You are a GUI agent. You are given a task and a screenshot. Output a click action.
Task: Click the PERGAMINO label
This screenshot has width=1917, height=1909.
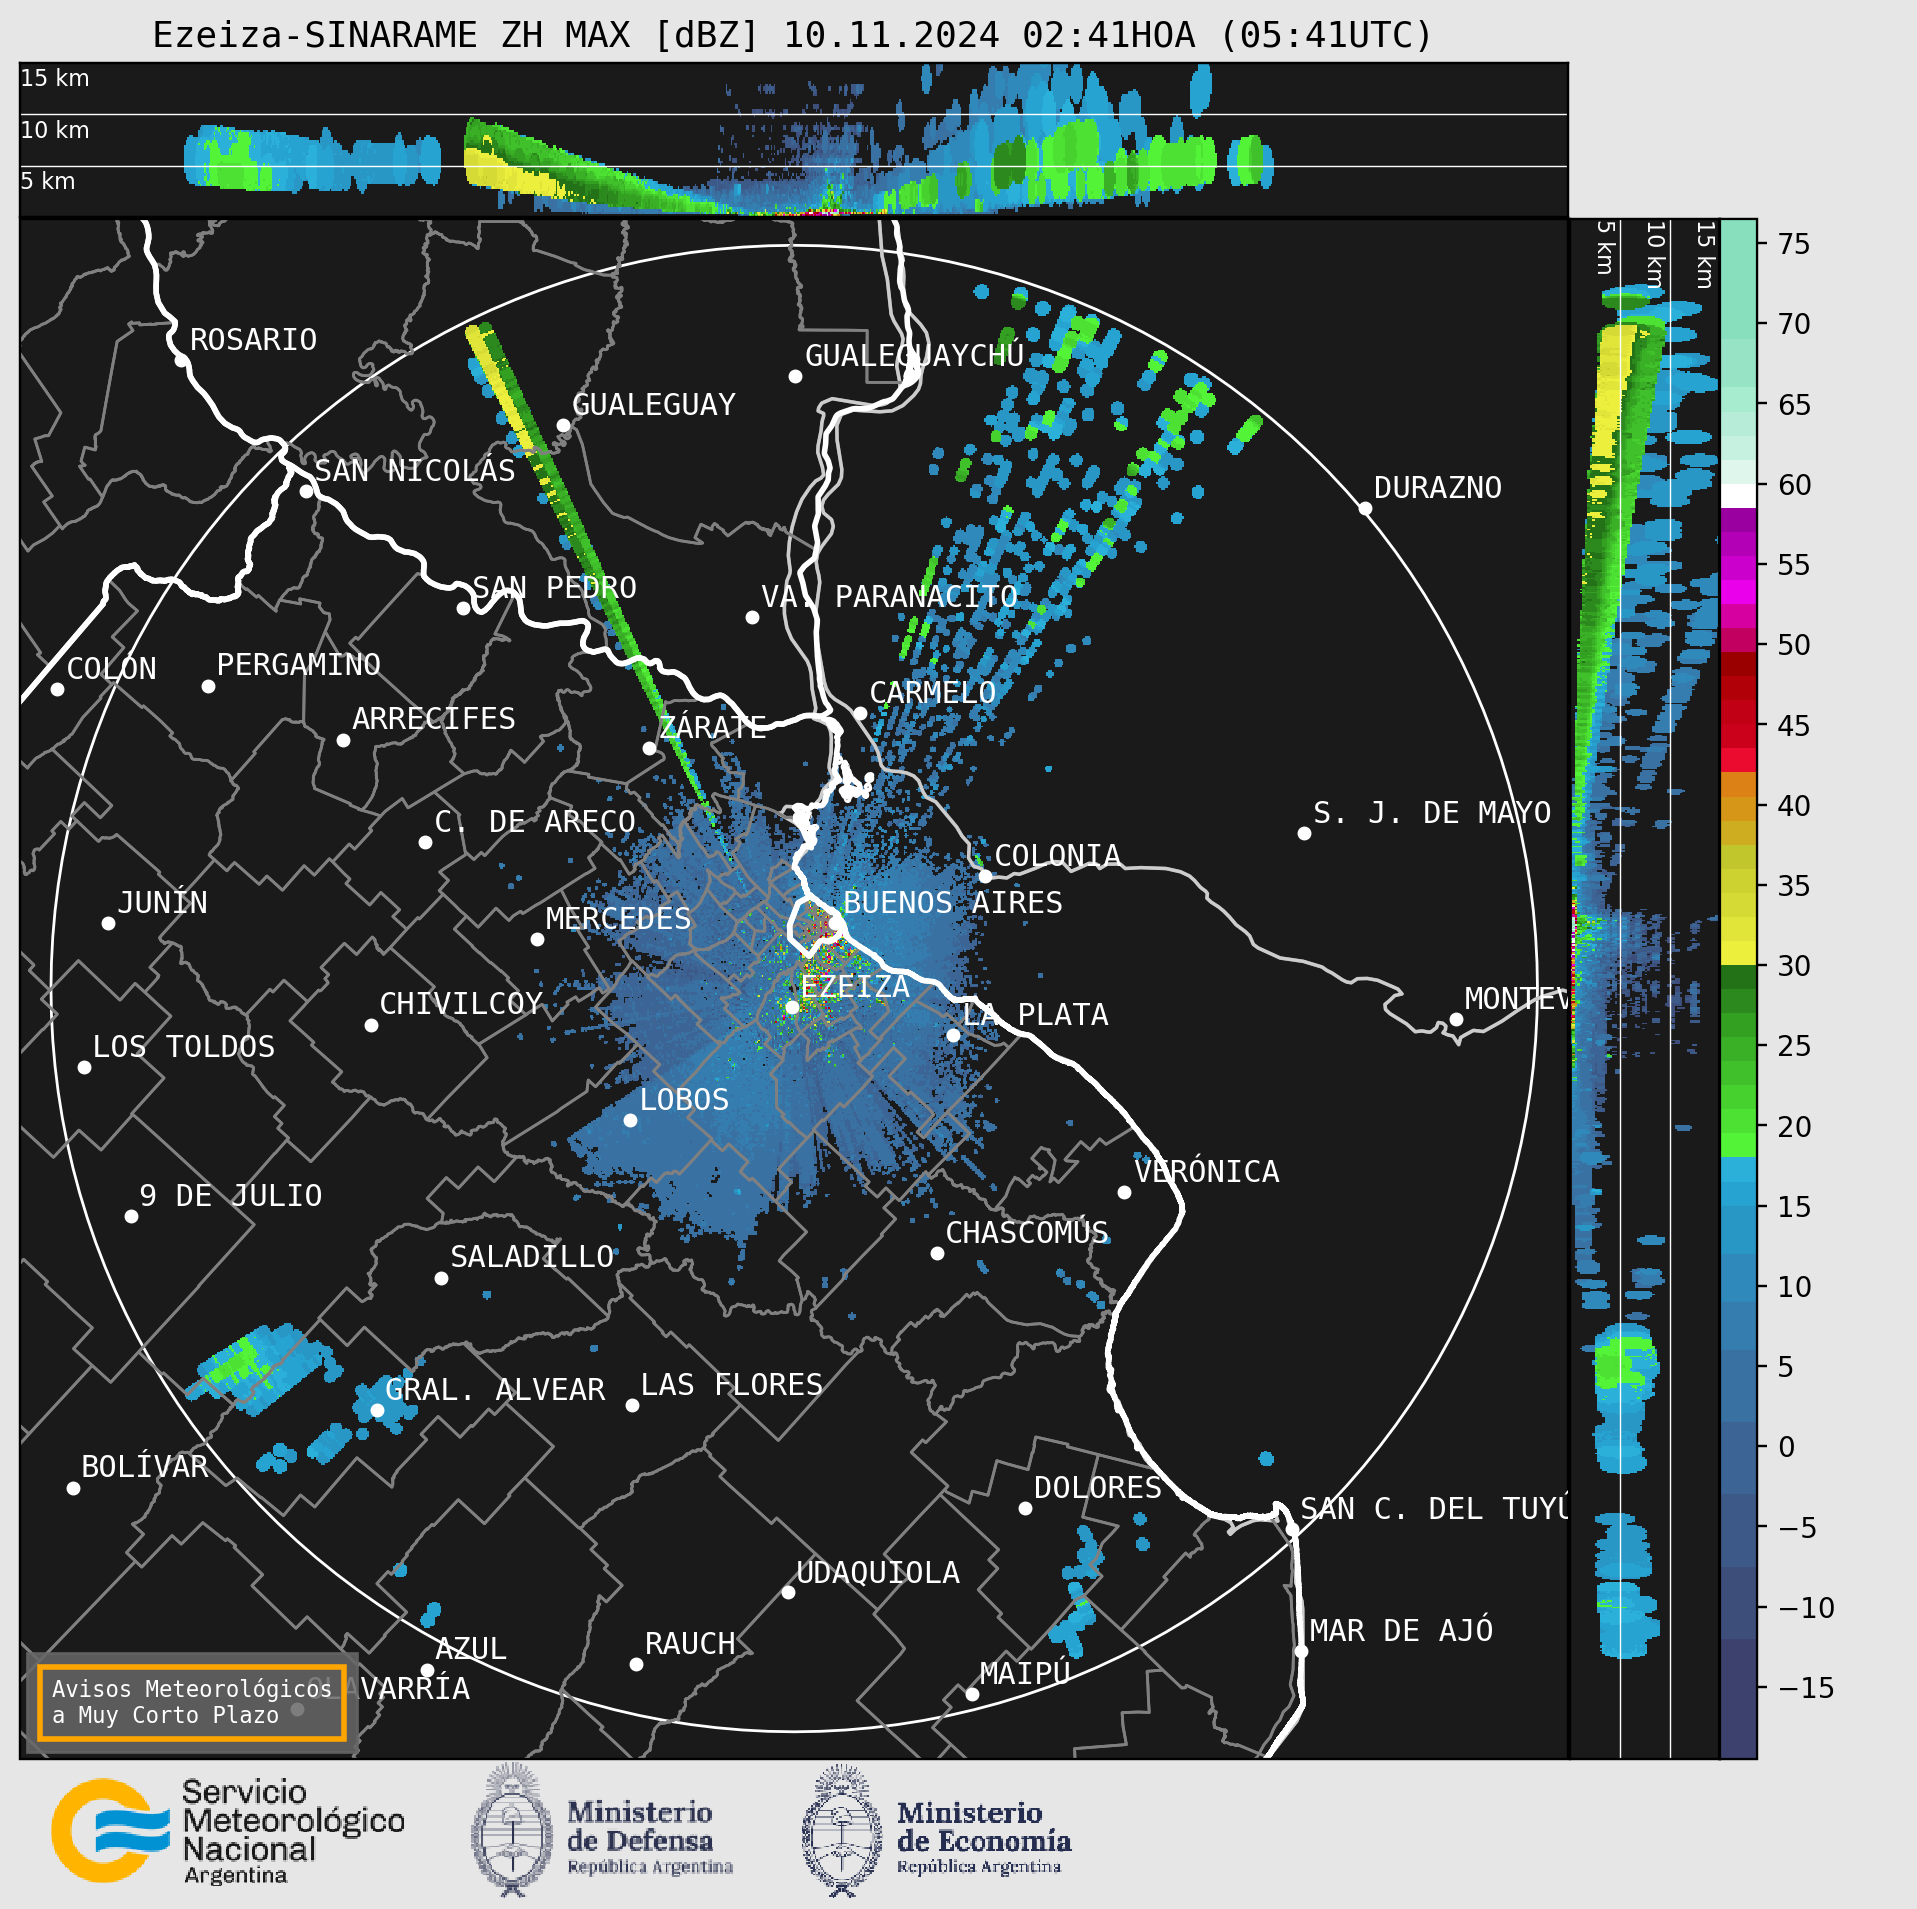pos(299,665)
